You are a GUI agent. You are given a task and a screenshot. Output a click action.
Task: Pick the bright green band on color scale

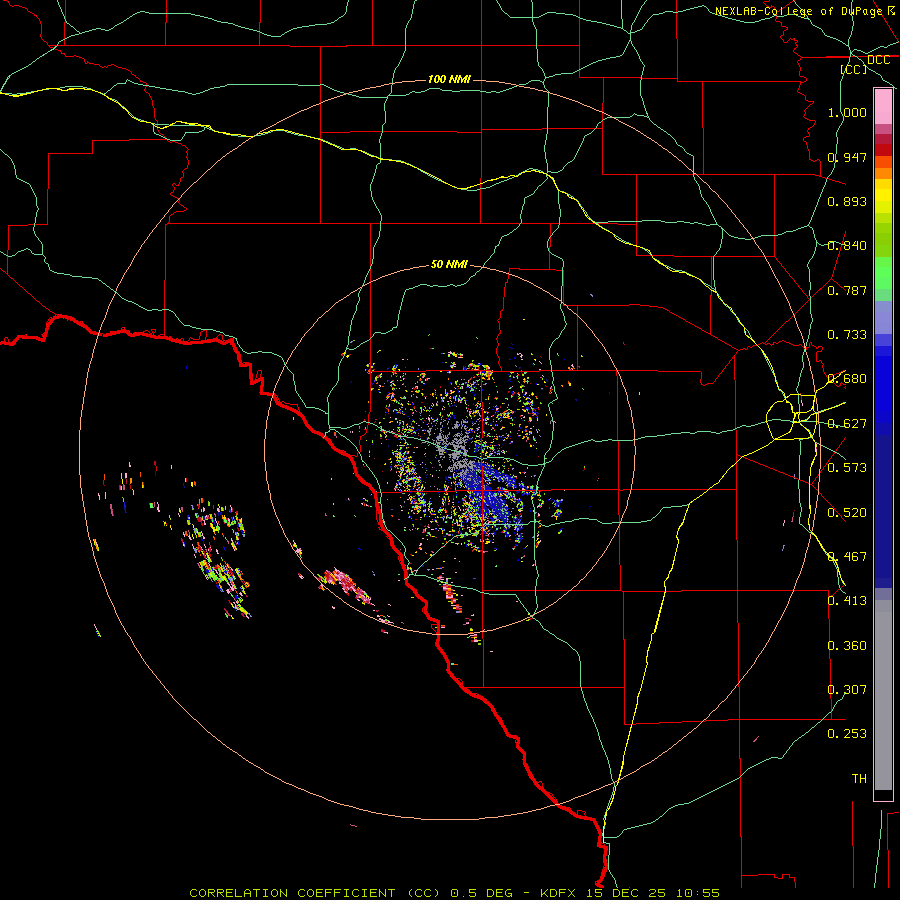point(883,273)
